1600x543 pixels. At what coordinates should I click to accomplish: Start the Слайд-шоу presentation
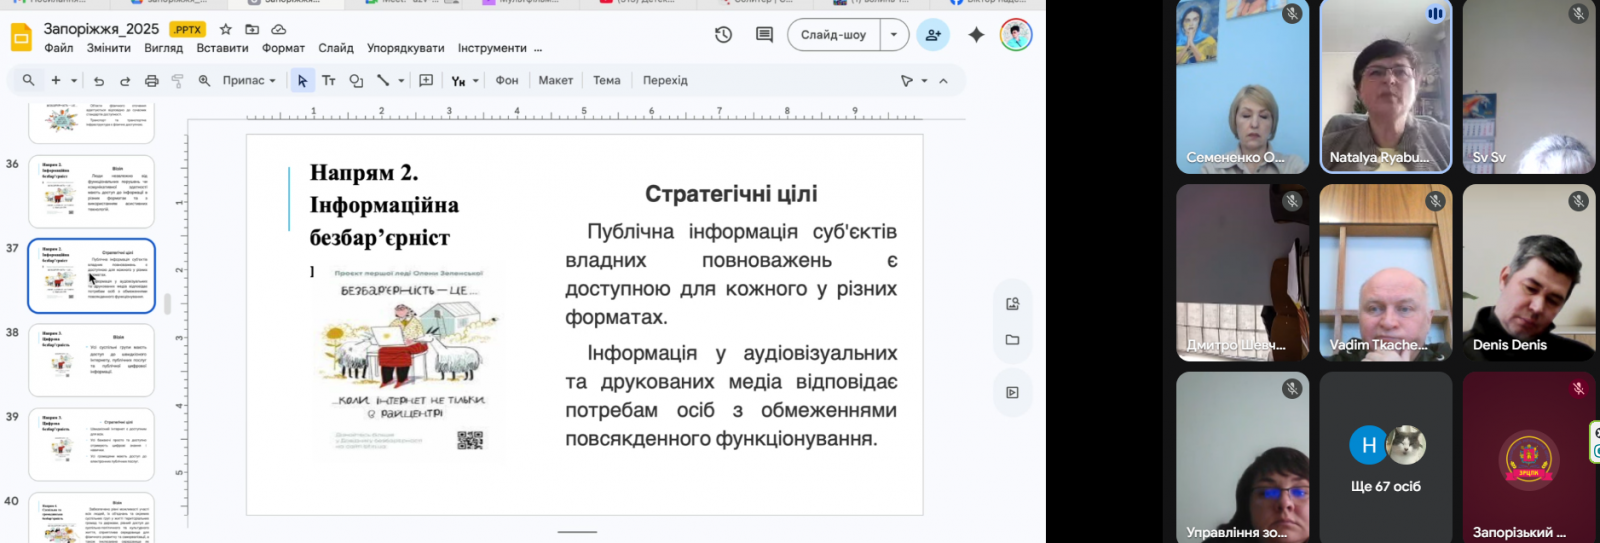833,35
